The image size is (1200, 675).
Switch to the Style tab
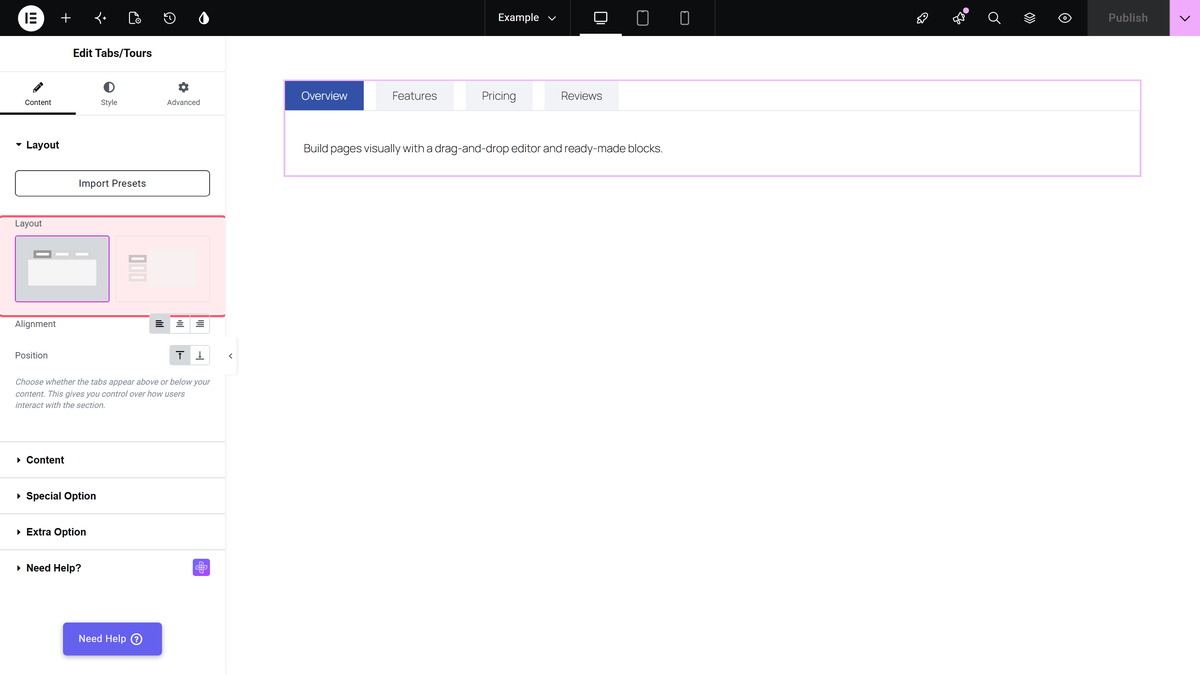pyautogui.click(x=109, y=94)
